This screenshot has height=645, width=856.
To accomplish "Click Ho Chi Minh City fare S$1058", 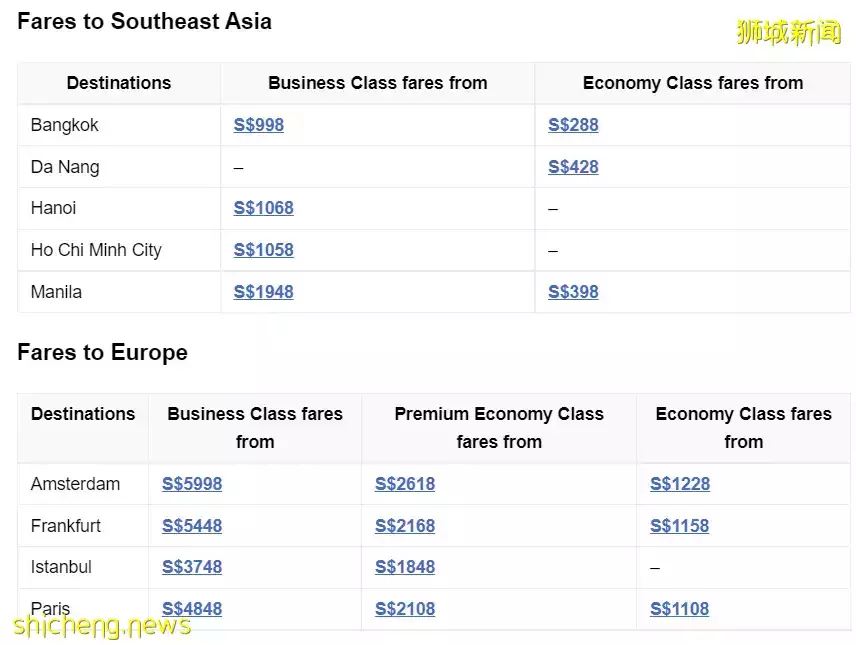I will [263, 250].
